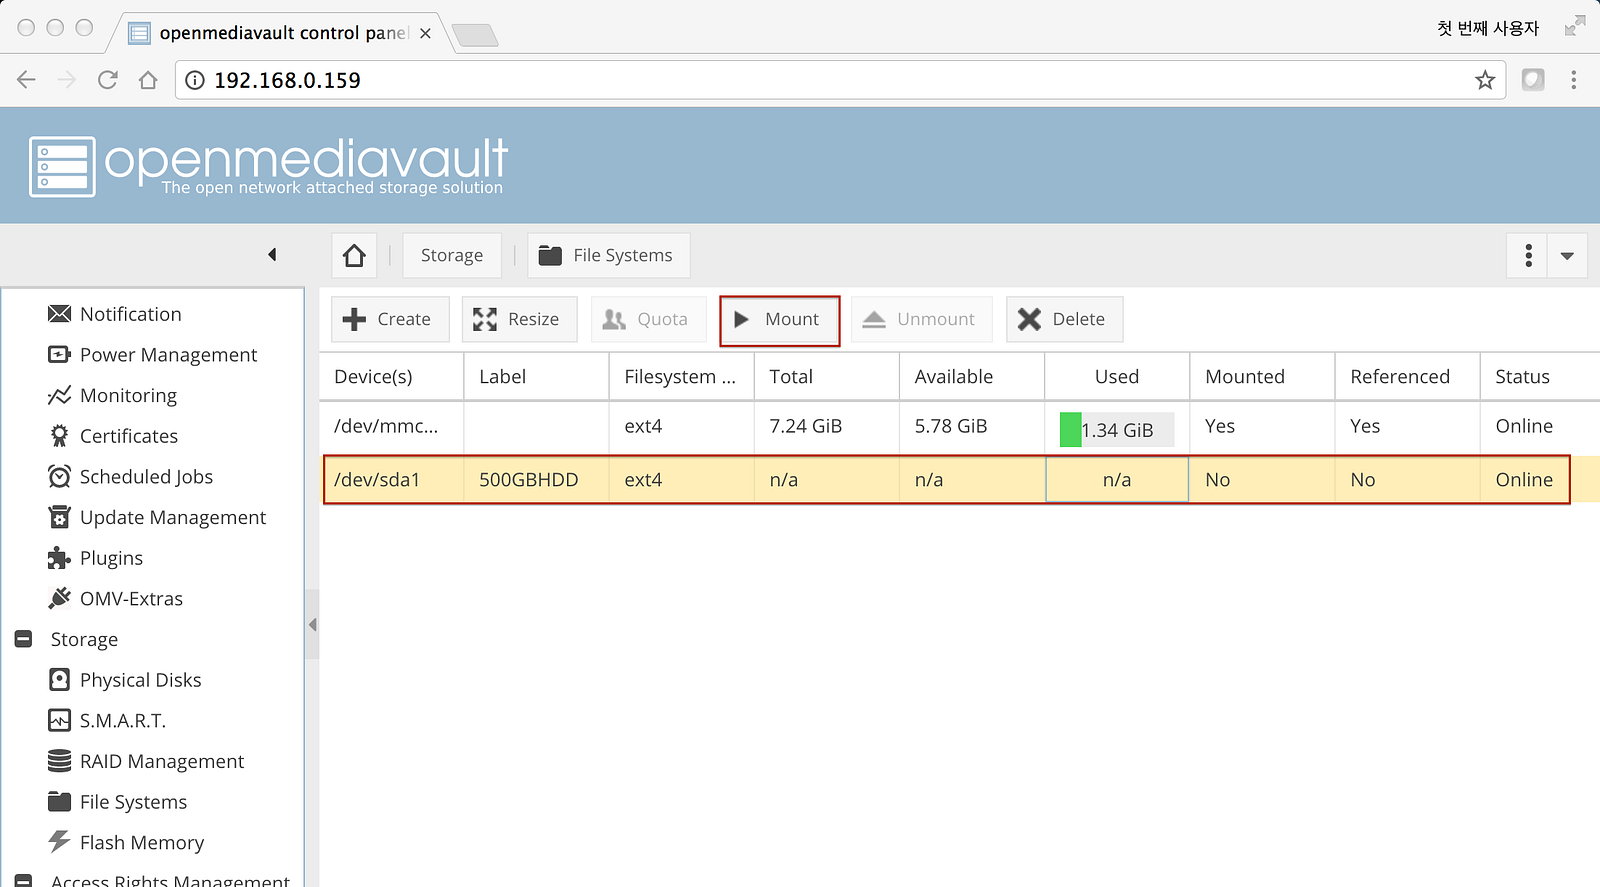Open Notification in the sidebar
Image resolution: width=1600 pixels, height=887 pixels.
(x=115, y=314)
